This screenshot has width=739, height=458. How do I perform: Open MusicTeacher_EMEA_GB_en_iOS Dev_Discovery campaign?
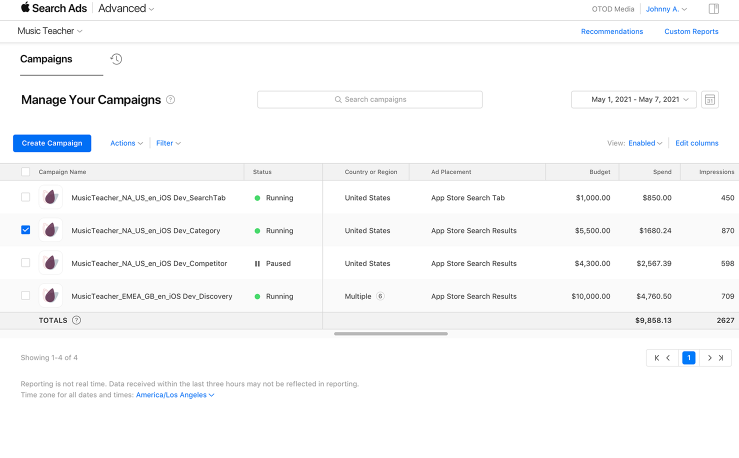[152, 296]
